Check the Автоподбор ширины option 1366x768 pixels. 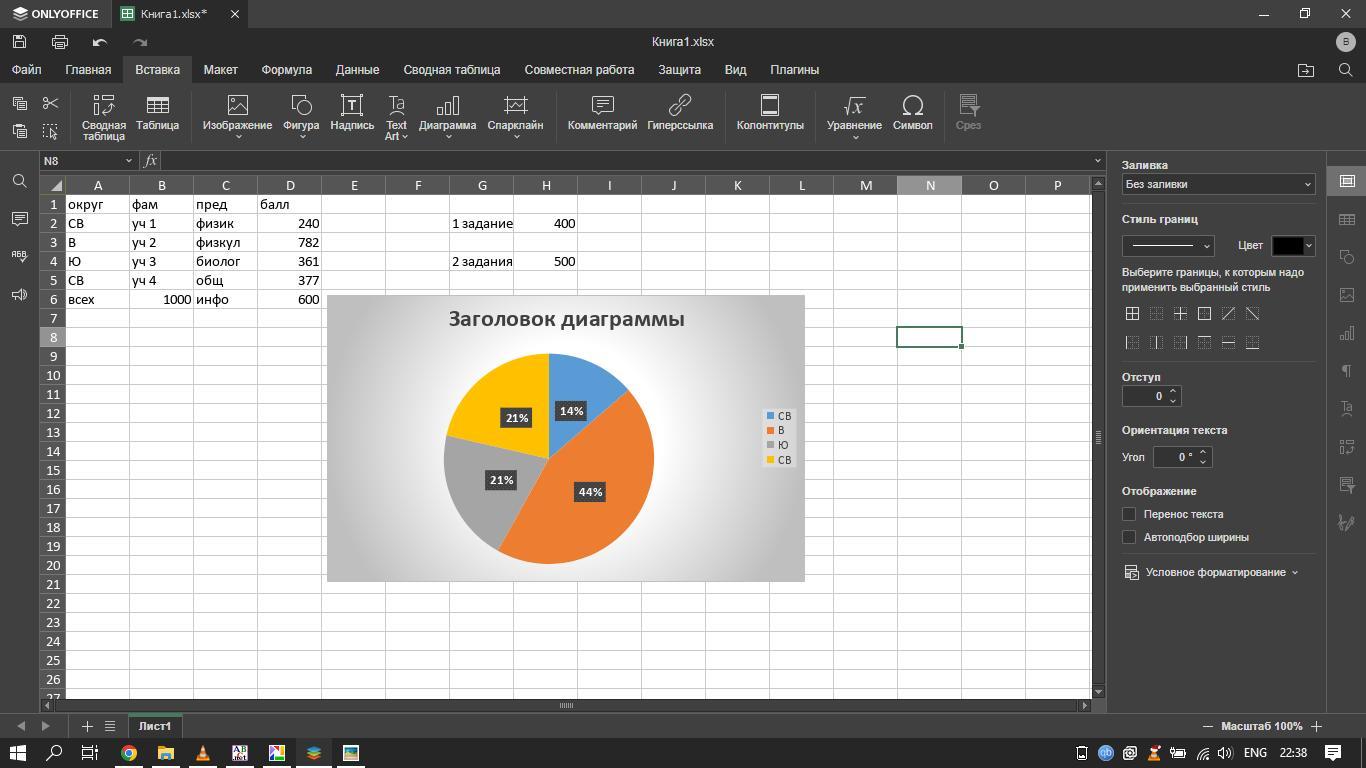[x=1129, y=537]
